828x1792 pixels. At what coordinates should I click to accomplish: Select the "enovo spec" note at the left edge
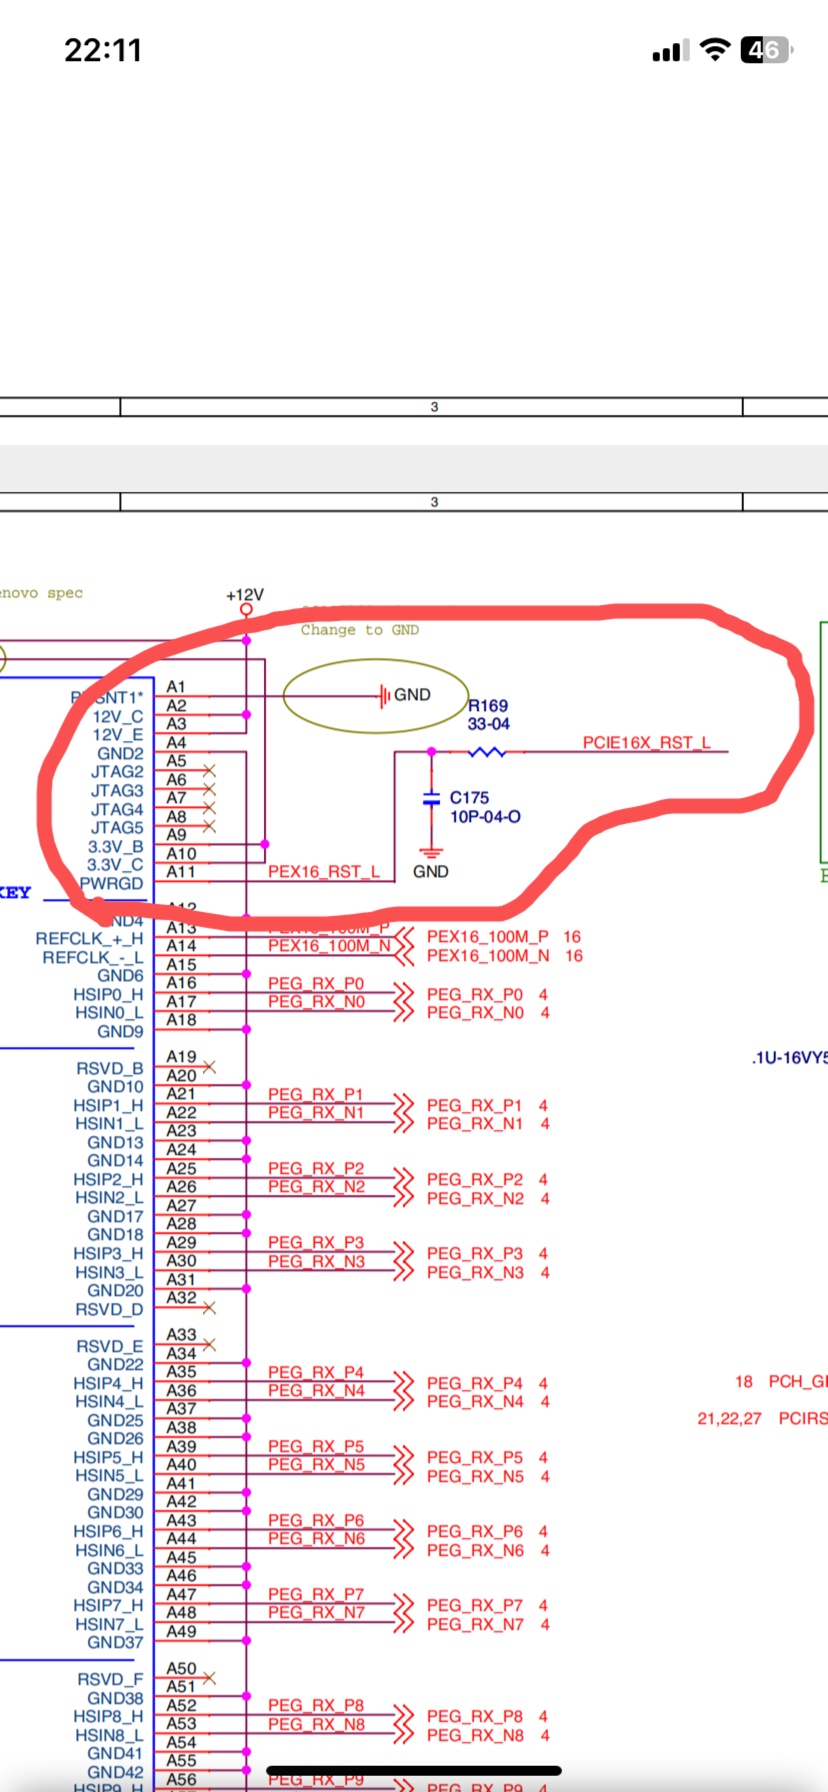point(41,593)
